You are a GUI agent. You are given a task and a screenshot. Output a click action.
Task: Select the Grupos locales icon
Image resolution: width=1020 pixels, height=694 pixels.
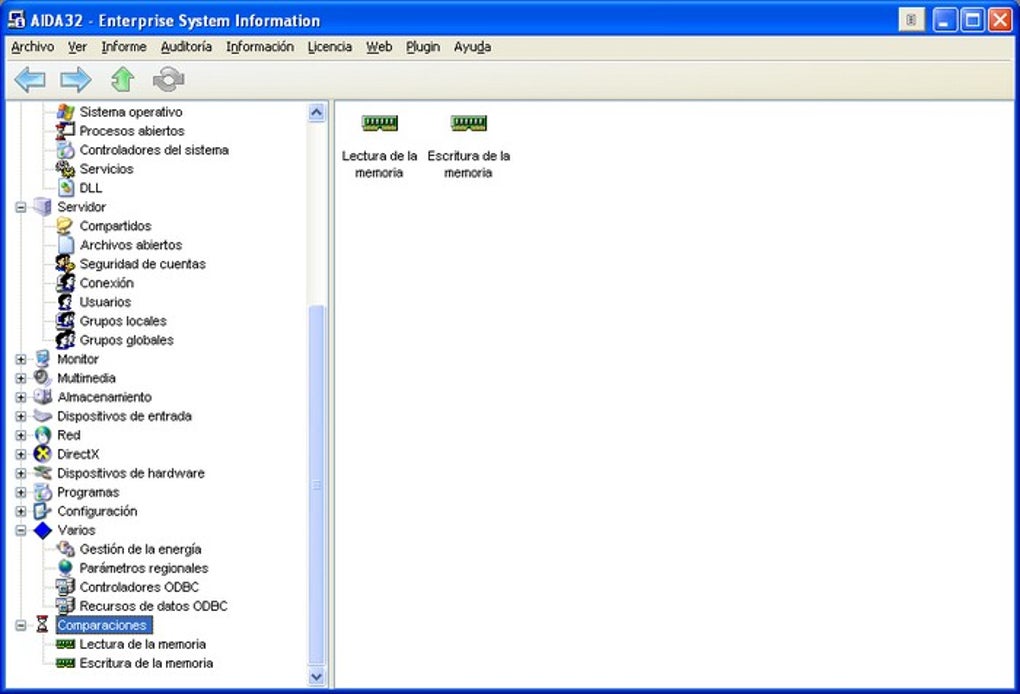(x=65, y=321)
